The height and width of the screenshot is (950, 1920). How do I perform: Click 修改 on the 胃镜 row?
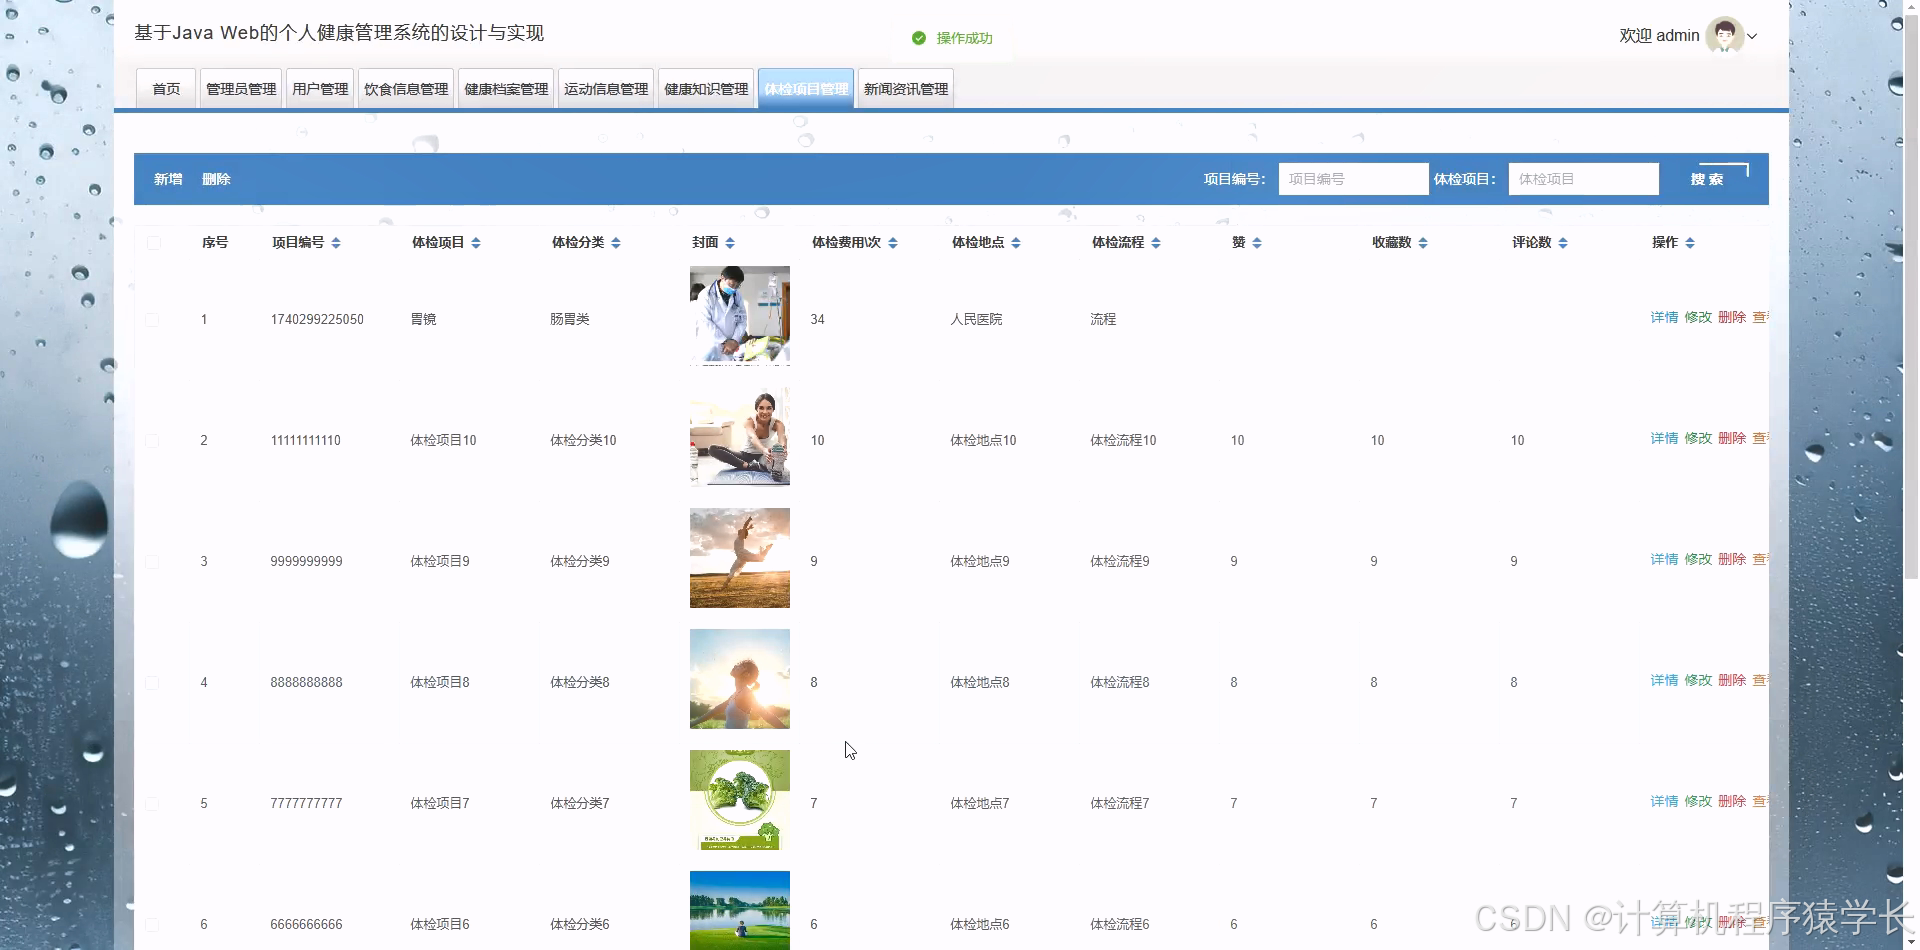click(1697, 317)
